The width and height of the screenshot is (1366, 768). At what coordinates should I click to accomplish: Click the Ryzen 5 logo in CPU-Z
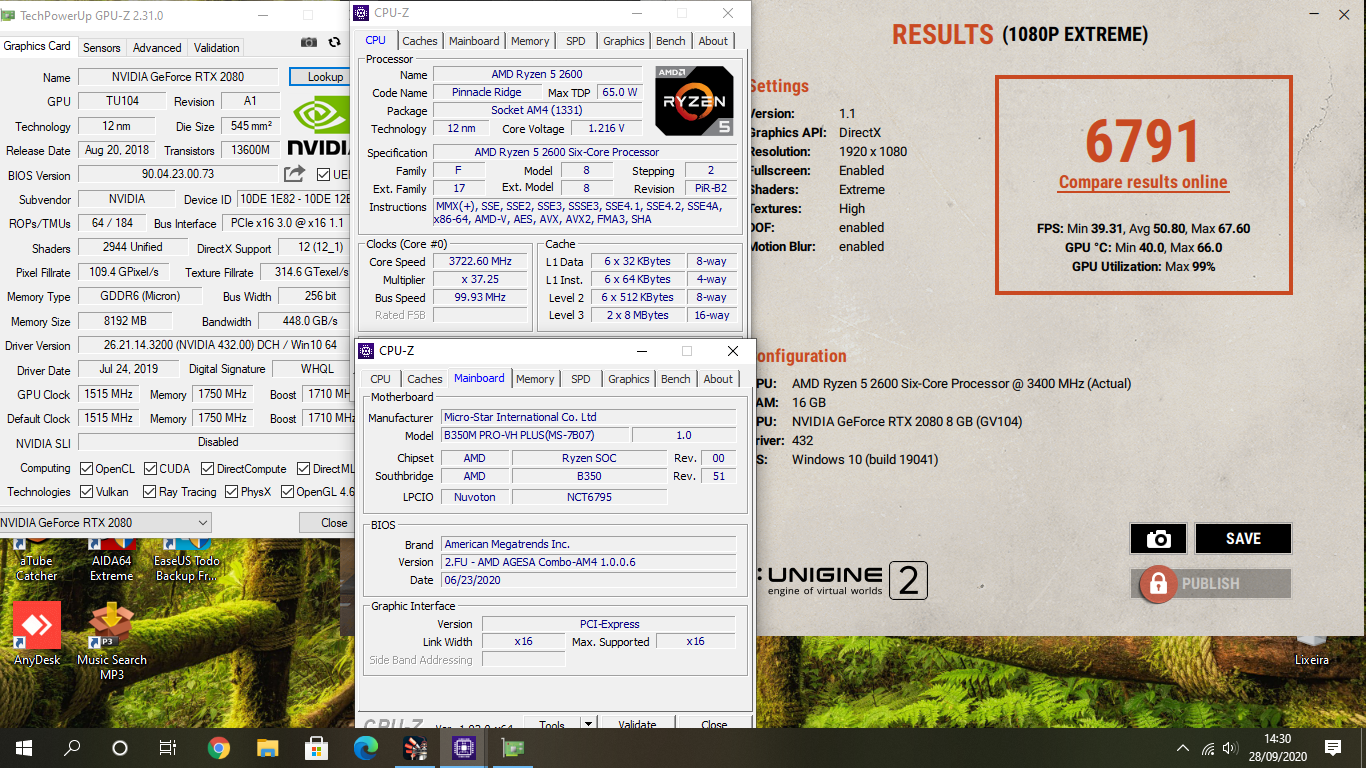pyautogui.click(x=694, y=101)
